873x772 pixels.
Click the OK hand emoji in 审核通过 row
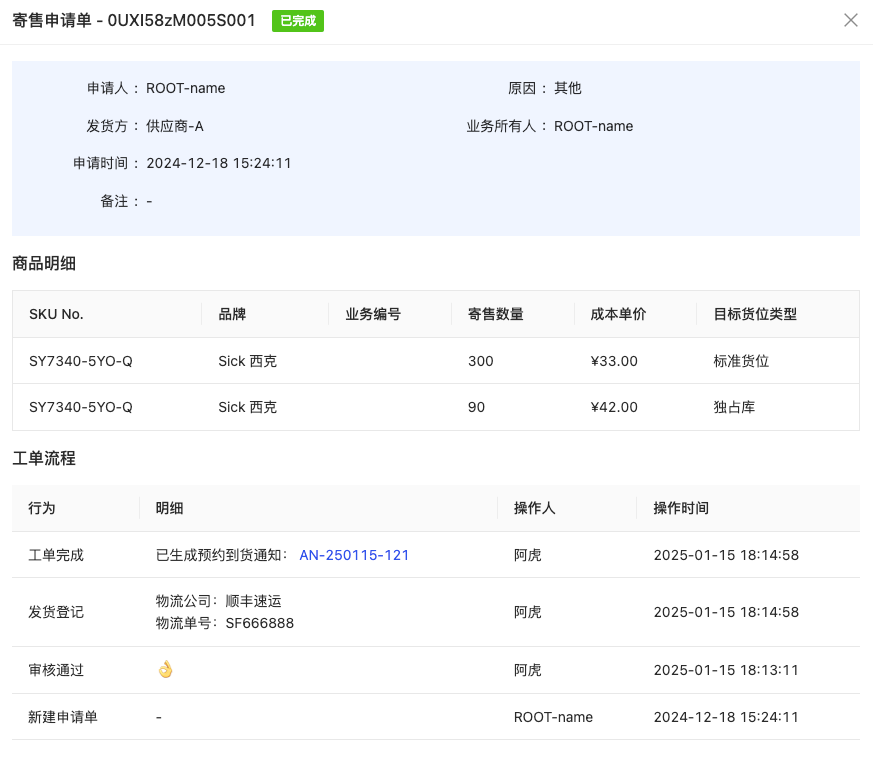[x=165, y=670]
